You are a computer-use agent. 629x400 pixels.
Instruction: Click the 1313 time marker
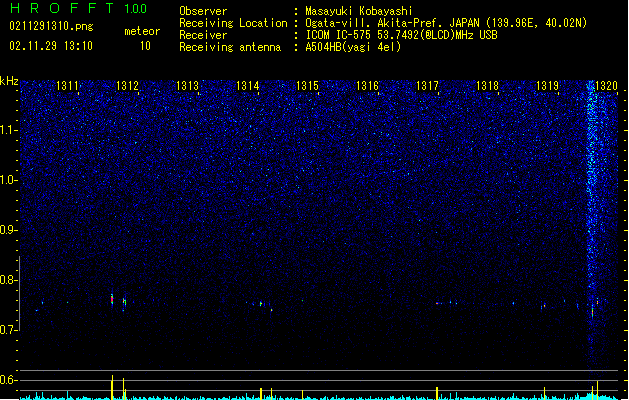pos(187,85)
